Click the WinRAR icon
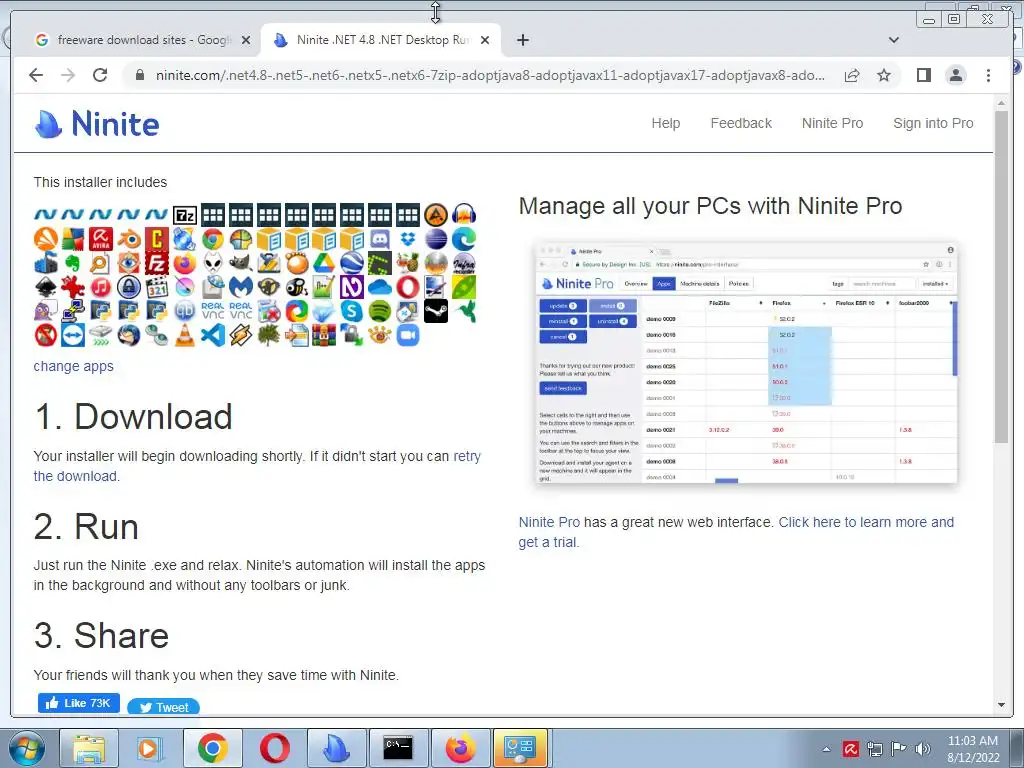The height and width of the screenshot is (768, 1024). [x=324, y=336]
